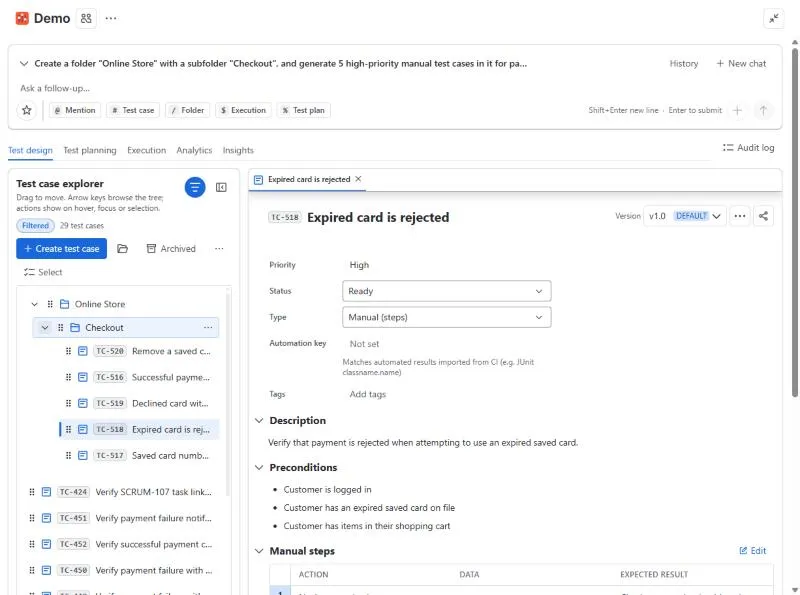Click the star favorite icon in chat box
The width and height of the screenshot is (800, 595).
point(27,110)
